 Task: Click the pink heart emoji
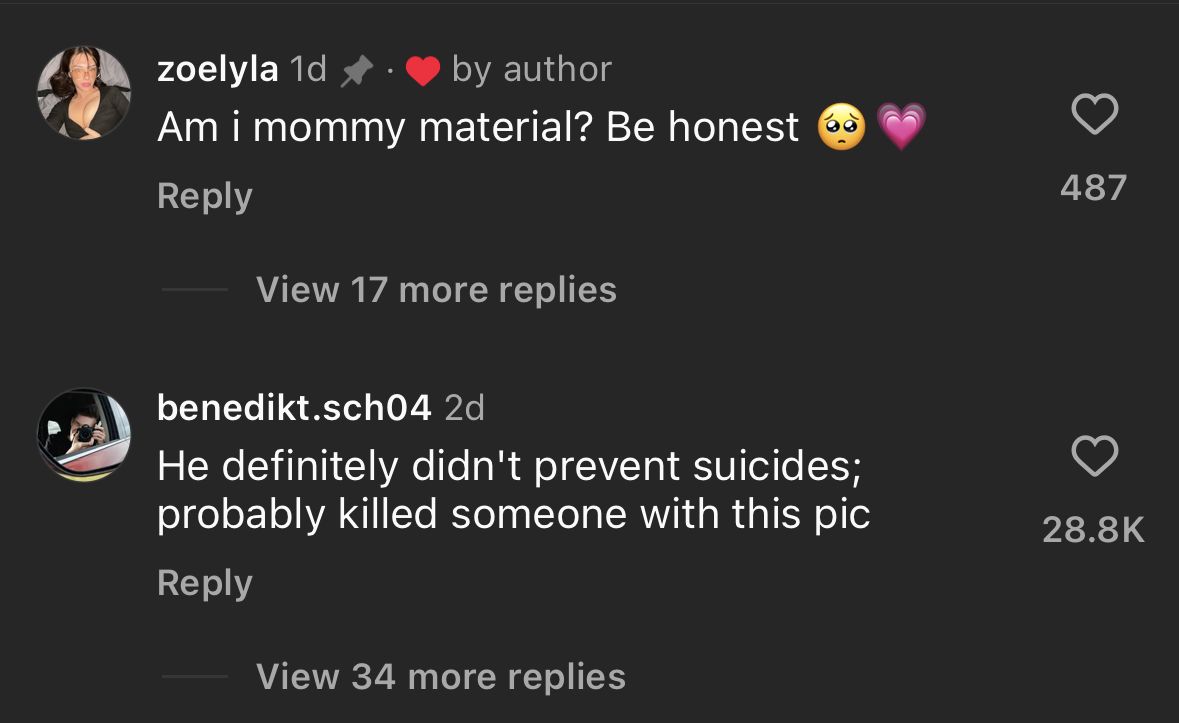click(901, 128)
